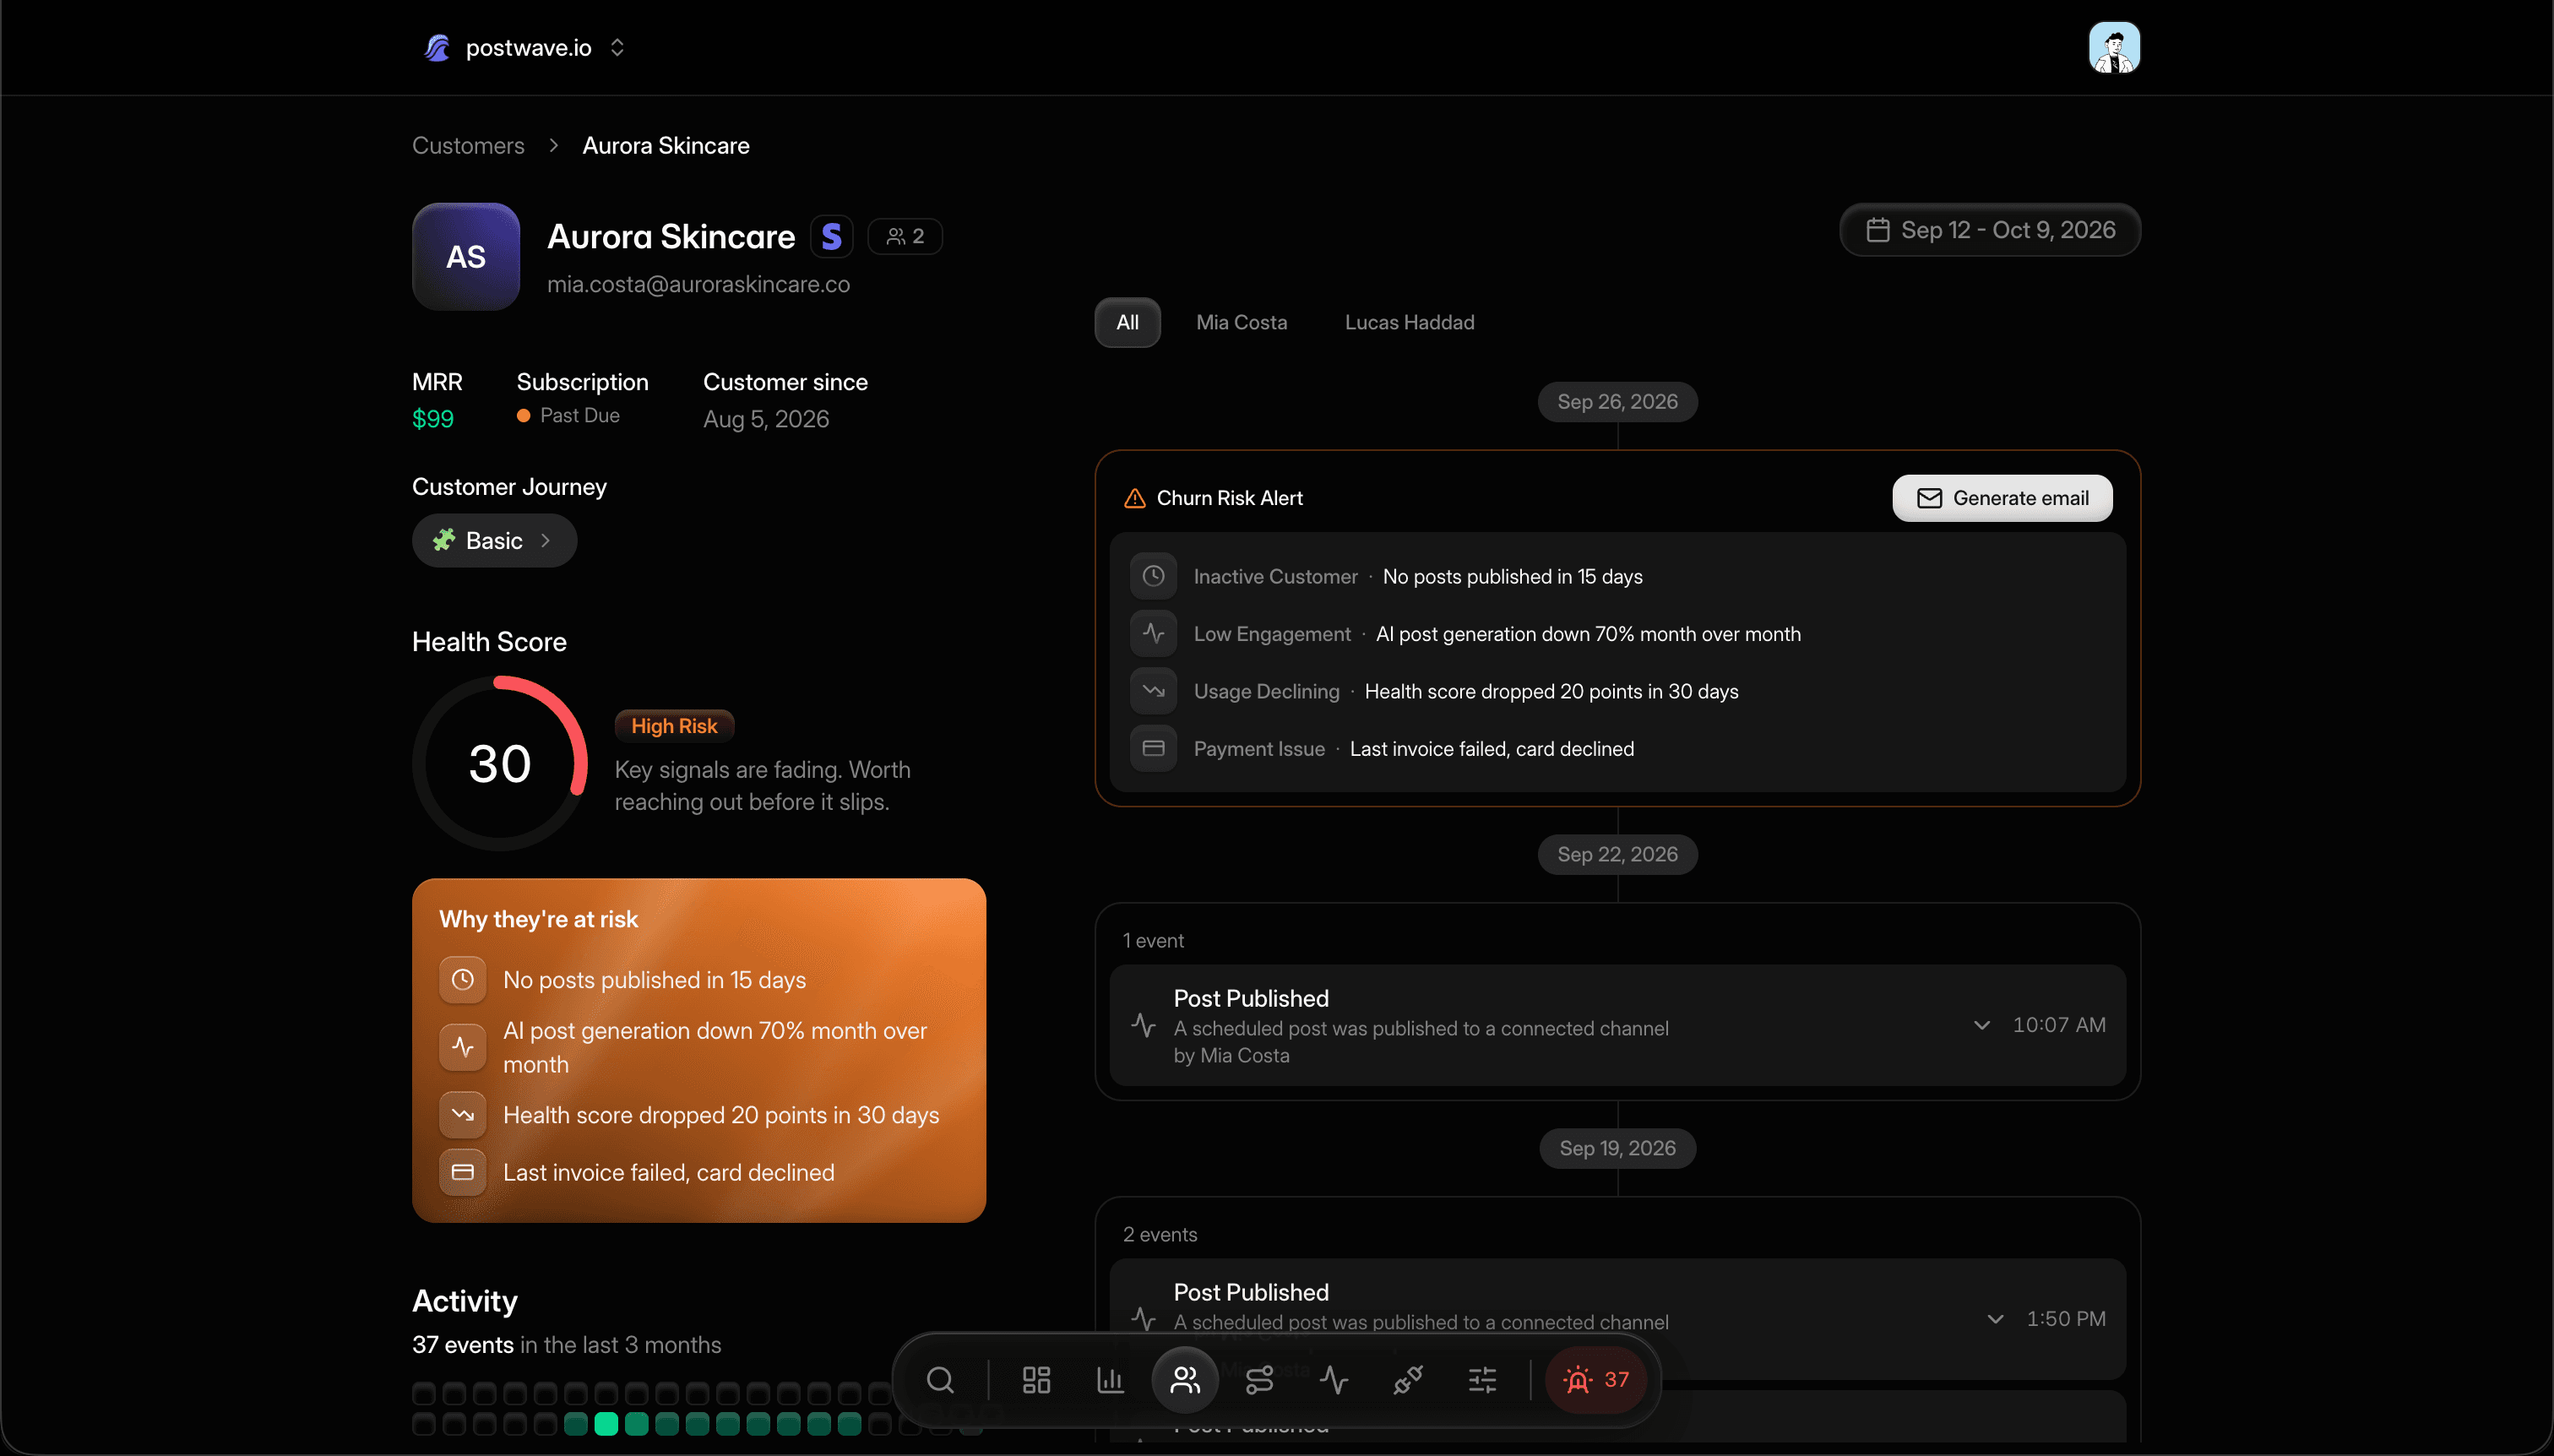Open the Basic customer journey stage

click(x=494, y=541)
